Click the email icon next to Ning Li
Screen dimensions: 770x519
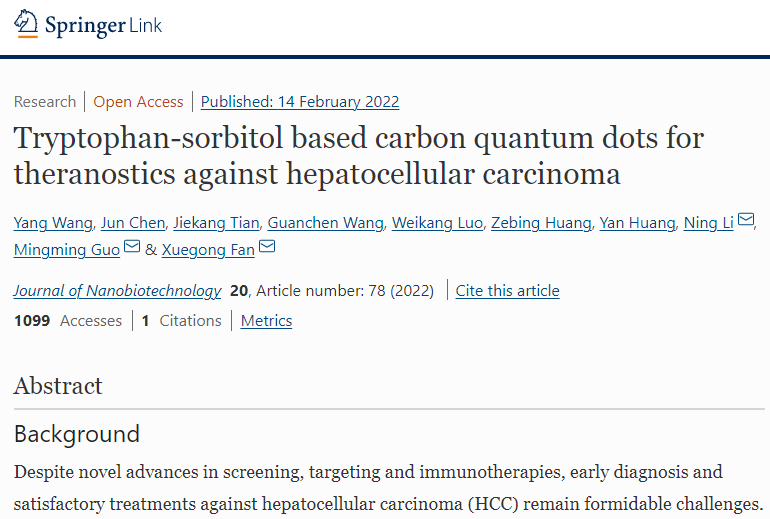tap(746, 221)
